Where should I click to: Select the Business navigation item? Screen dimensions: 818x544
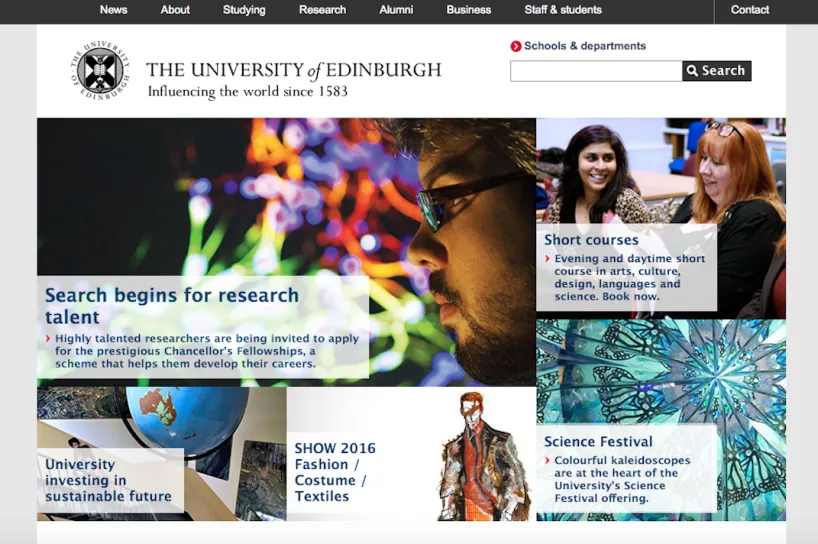click(468, 10)
